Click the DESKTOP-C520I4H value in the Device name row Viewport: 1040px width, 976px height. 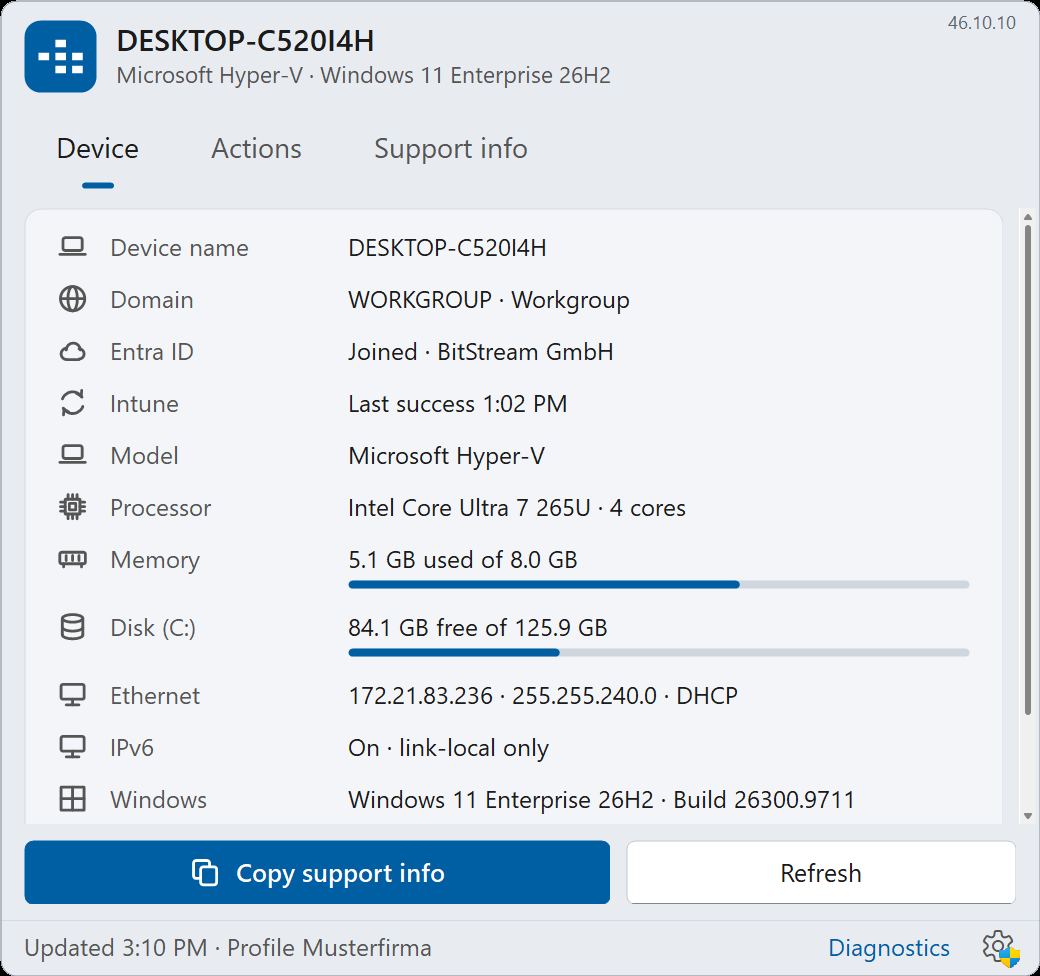pyautogui.click(x=447, y=247)
